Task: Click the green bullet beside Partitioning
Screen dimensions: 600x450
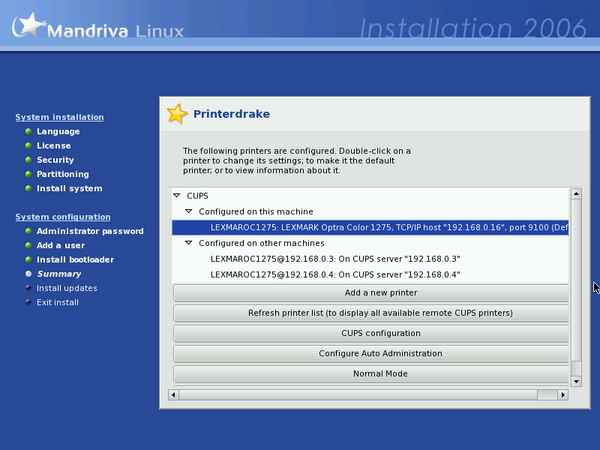Action: coord(28,174)
